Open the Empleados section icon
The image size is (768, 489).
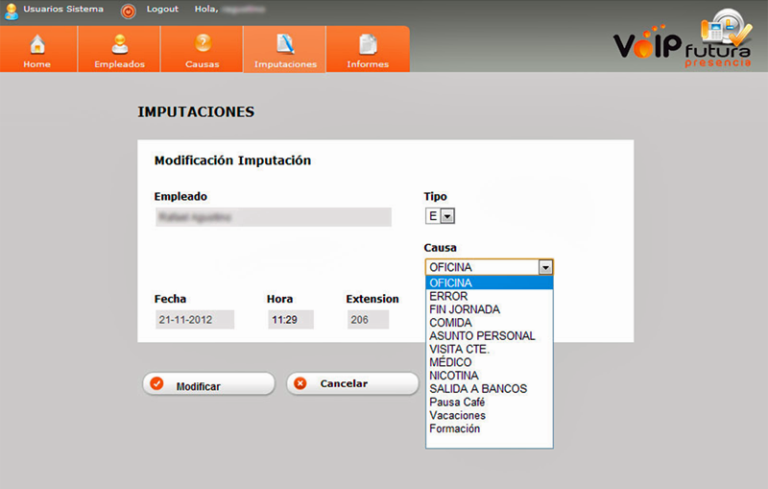[119, 45]
